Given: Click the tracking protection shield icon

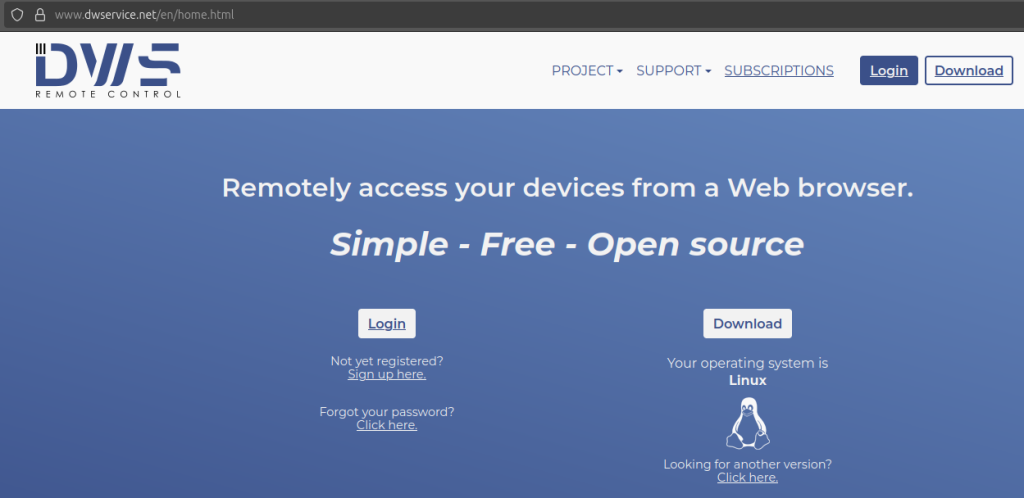Looking at the screenshot, I should point(17,14).
